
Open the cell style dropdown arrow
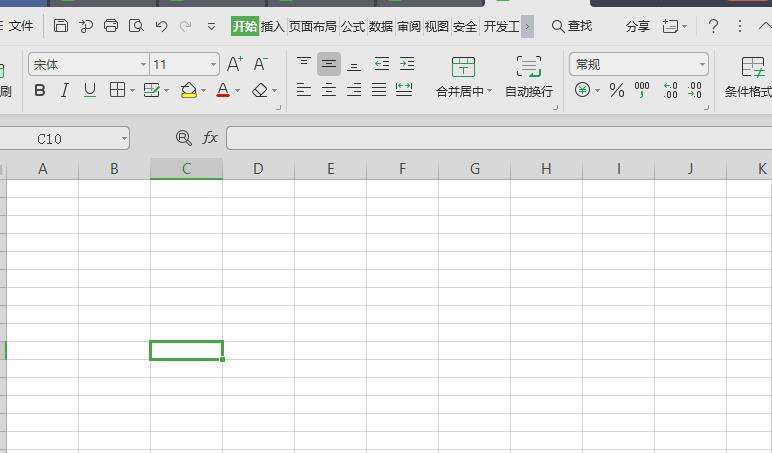[166, 91]
